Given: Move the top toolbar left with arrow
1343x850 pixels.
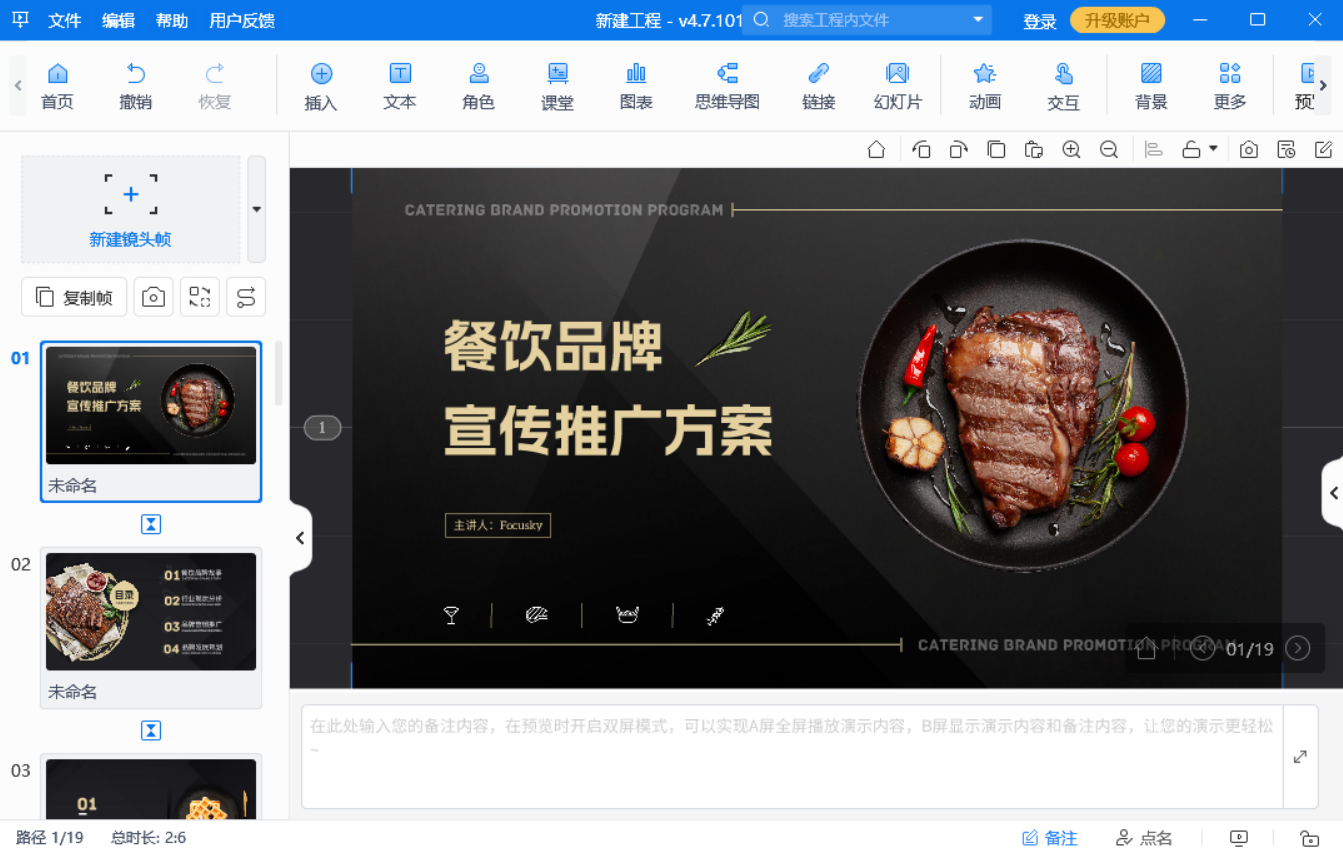Looking at the screenshot, I should (18, 85).
